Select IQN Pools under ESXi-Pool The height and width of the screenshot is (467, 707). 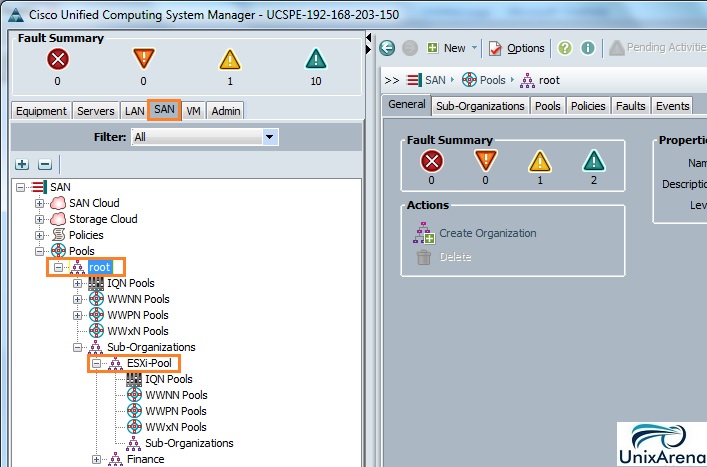pyautogui.click(x=169, y=379)
